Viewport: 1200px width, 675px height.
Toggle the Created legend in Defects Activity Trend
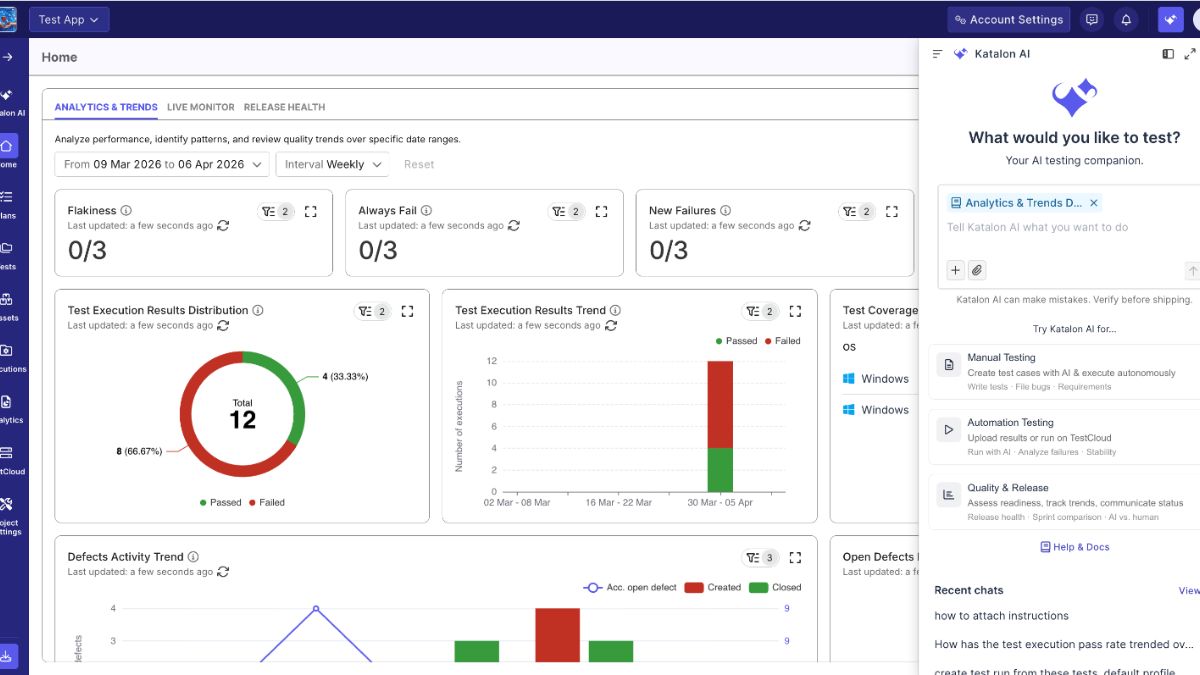click(713, 588)
